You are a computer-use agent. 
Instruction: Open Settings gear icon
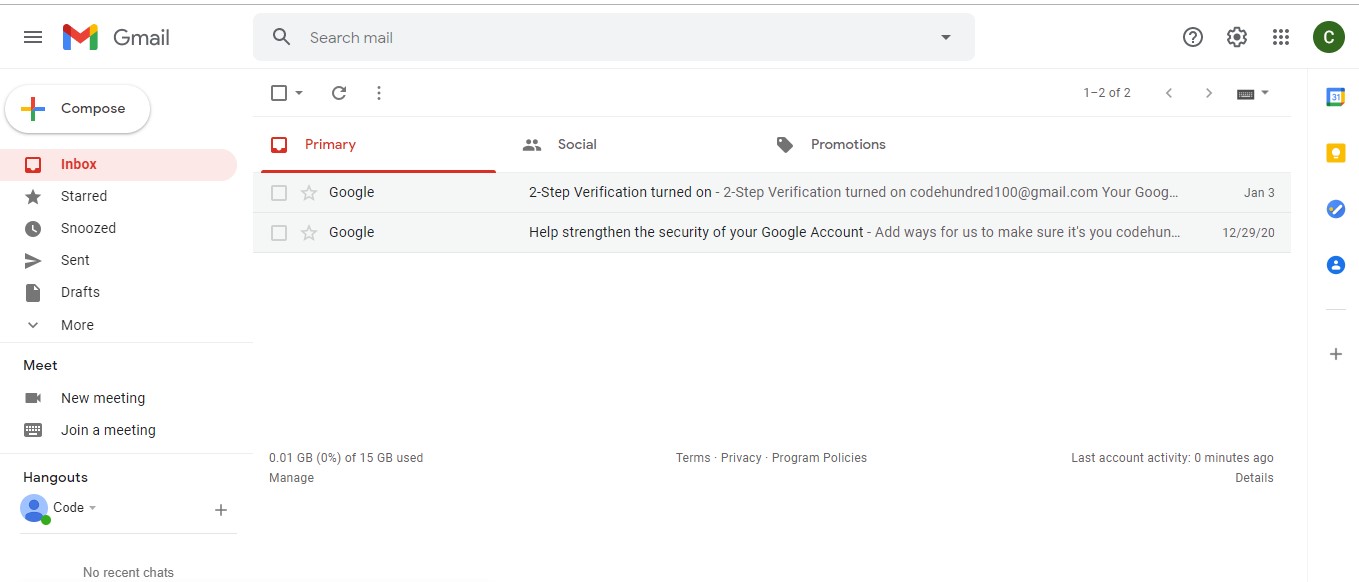(x=1237, y=37)
